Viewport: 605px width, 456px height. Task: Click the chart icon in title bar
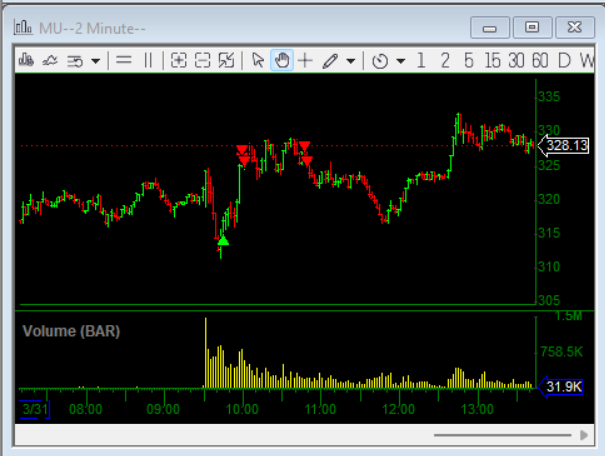[23, 27]
